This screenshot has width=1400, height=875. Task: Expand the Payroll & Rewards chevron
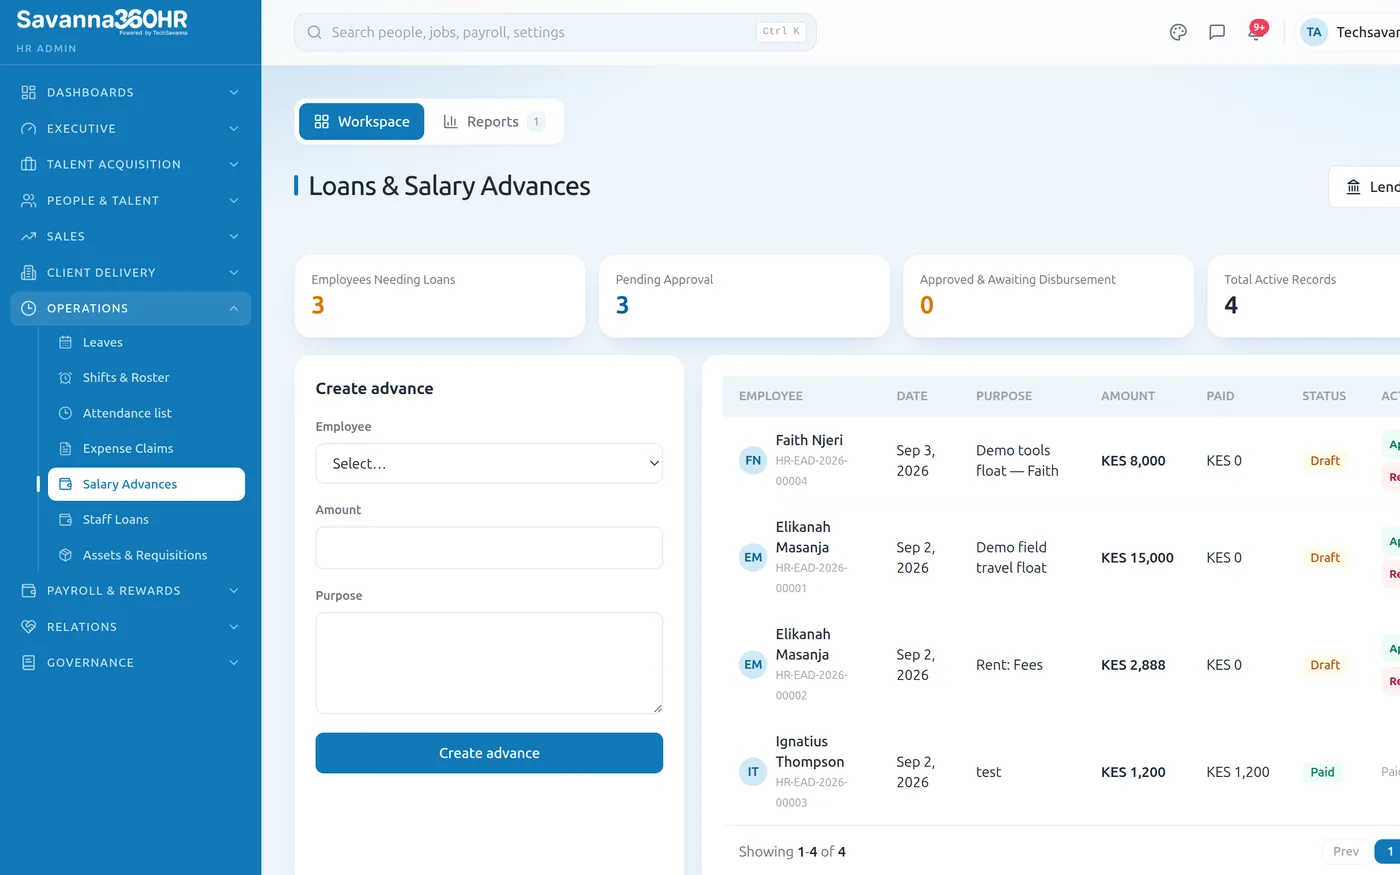click(x=233, y=590)
